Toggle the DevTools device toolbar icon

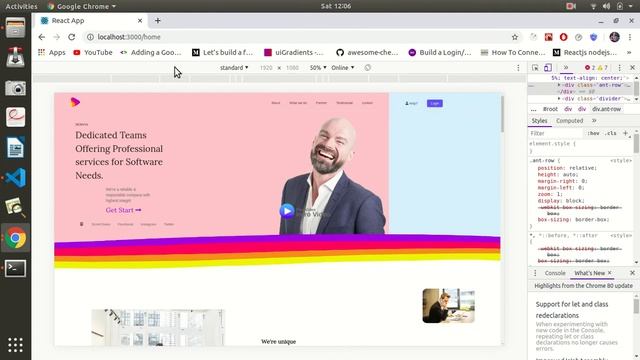pos(548,68)
